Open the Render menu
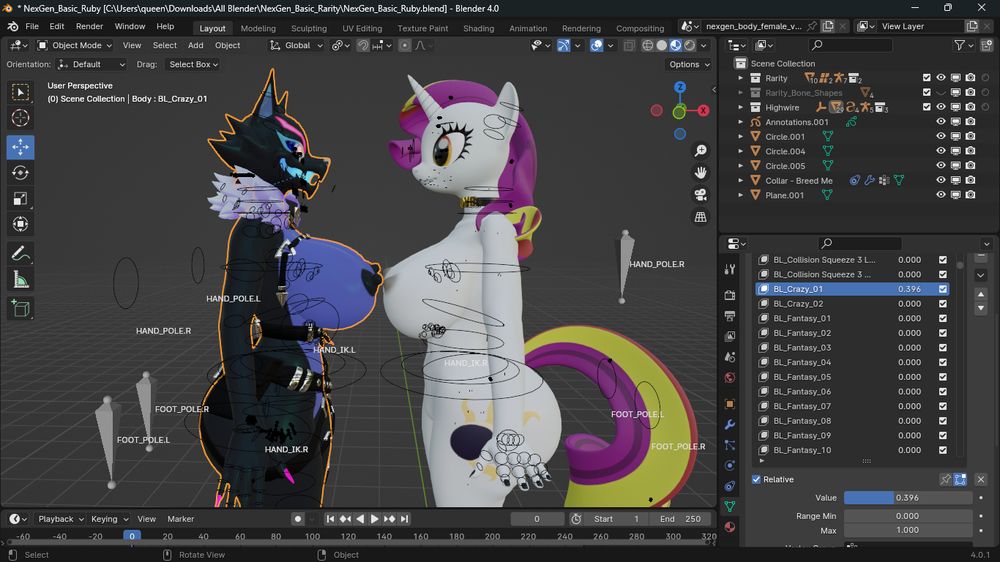1000x562 pixels. (89, 27)
